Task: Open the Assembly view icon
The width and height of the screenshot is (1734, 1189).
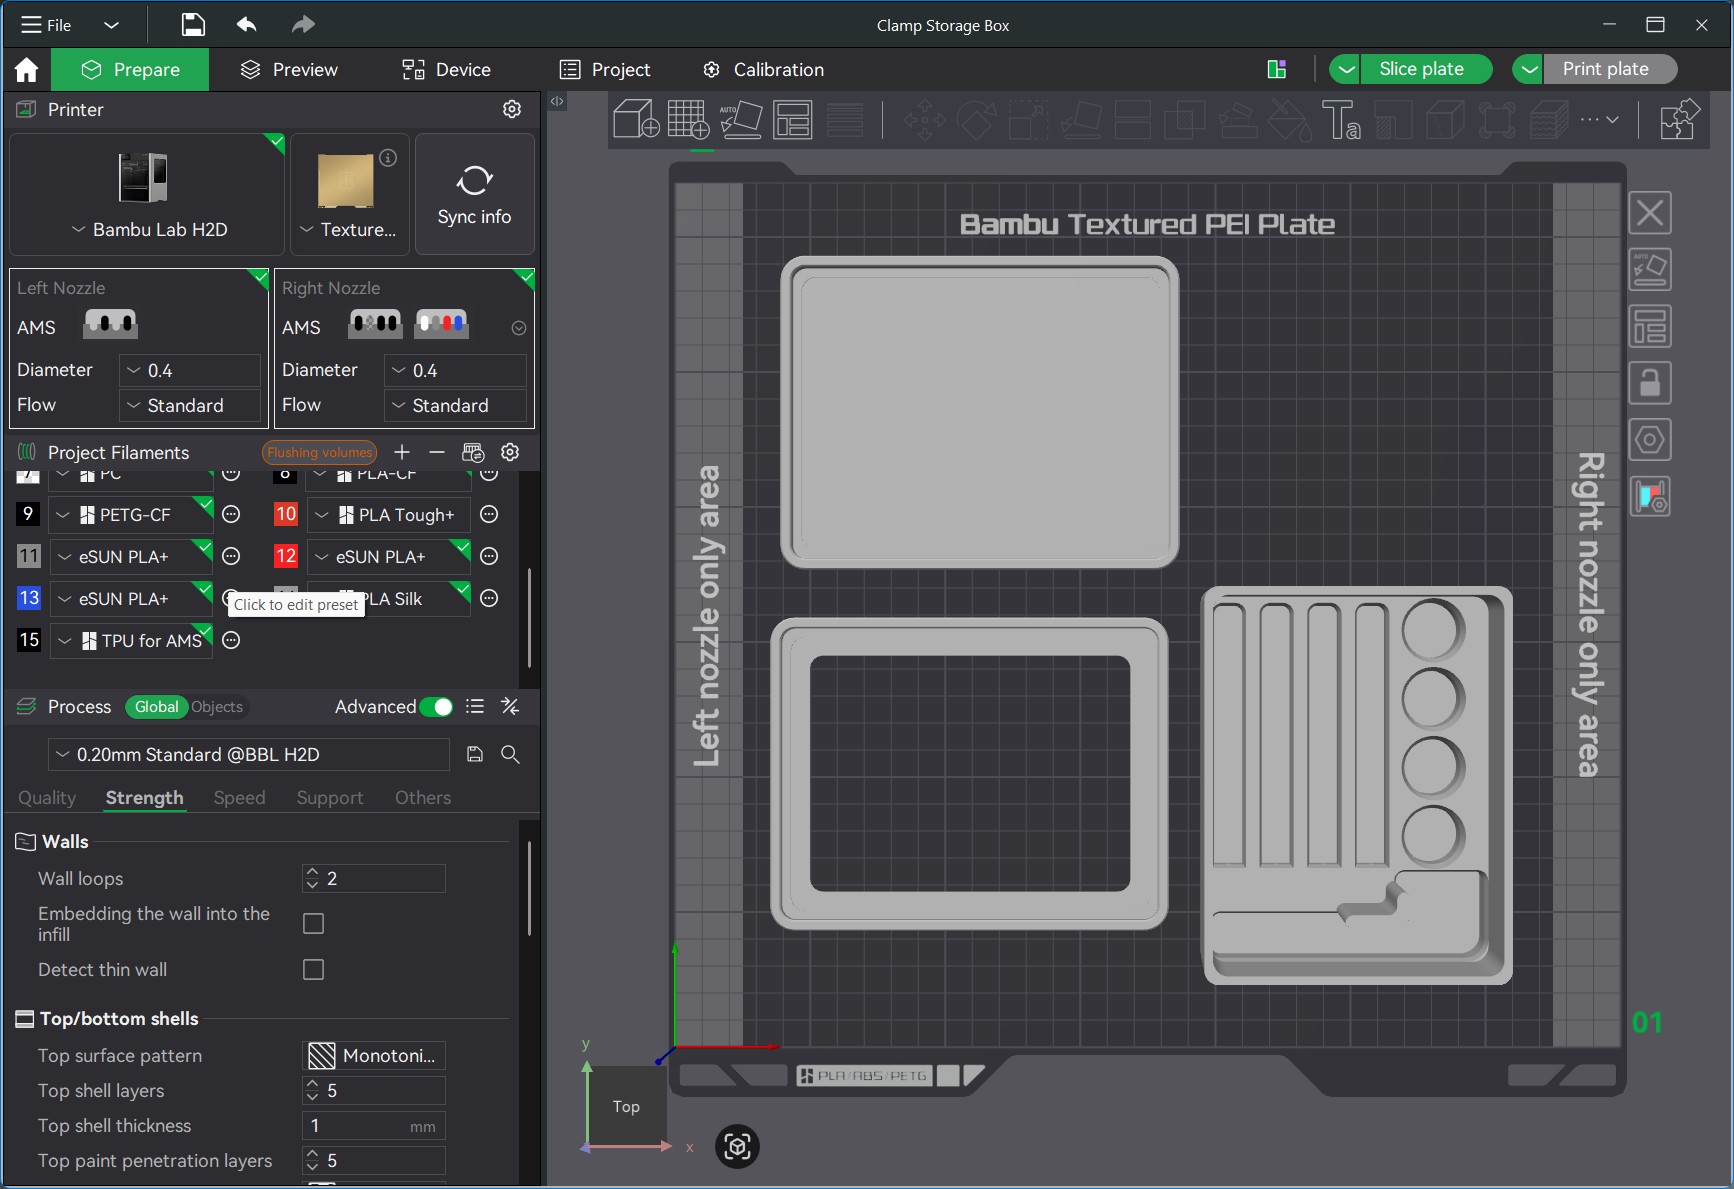Action: [x=1679, y=120]
